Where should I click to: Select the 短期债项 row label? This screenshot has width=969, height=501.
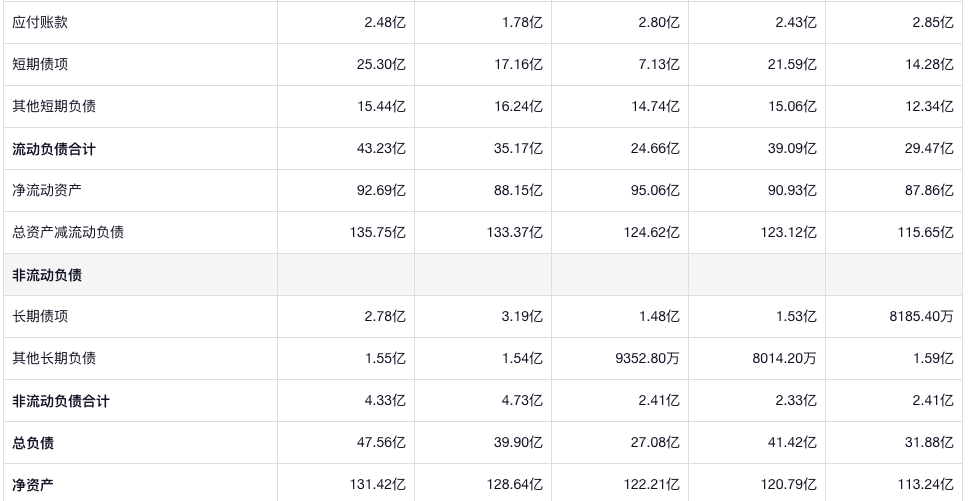(x=40, y=64)
